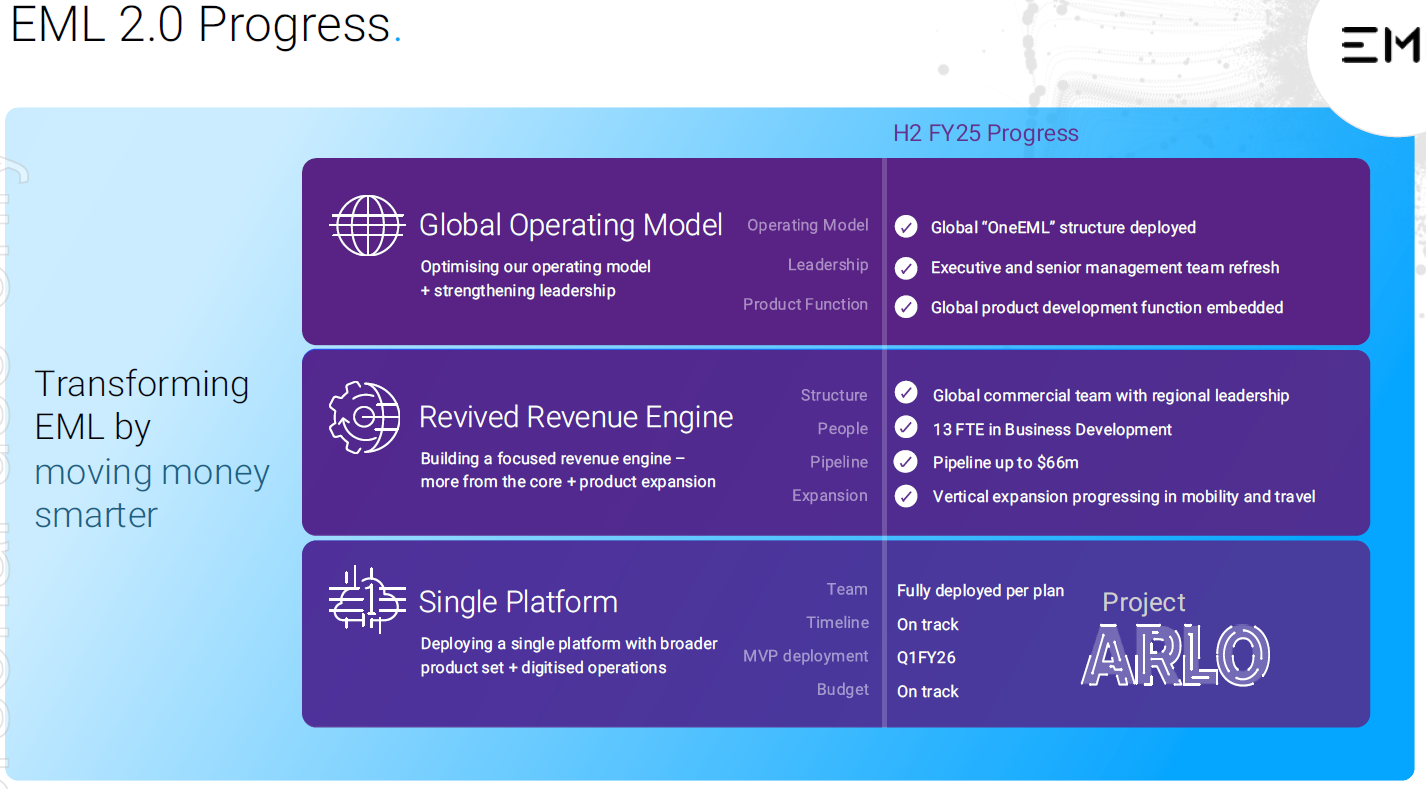1426x789 pixels.
Task: Click checkmark beside 13 FTE in Business Development
Action: pyautogui.click(x=906, y=429)
